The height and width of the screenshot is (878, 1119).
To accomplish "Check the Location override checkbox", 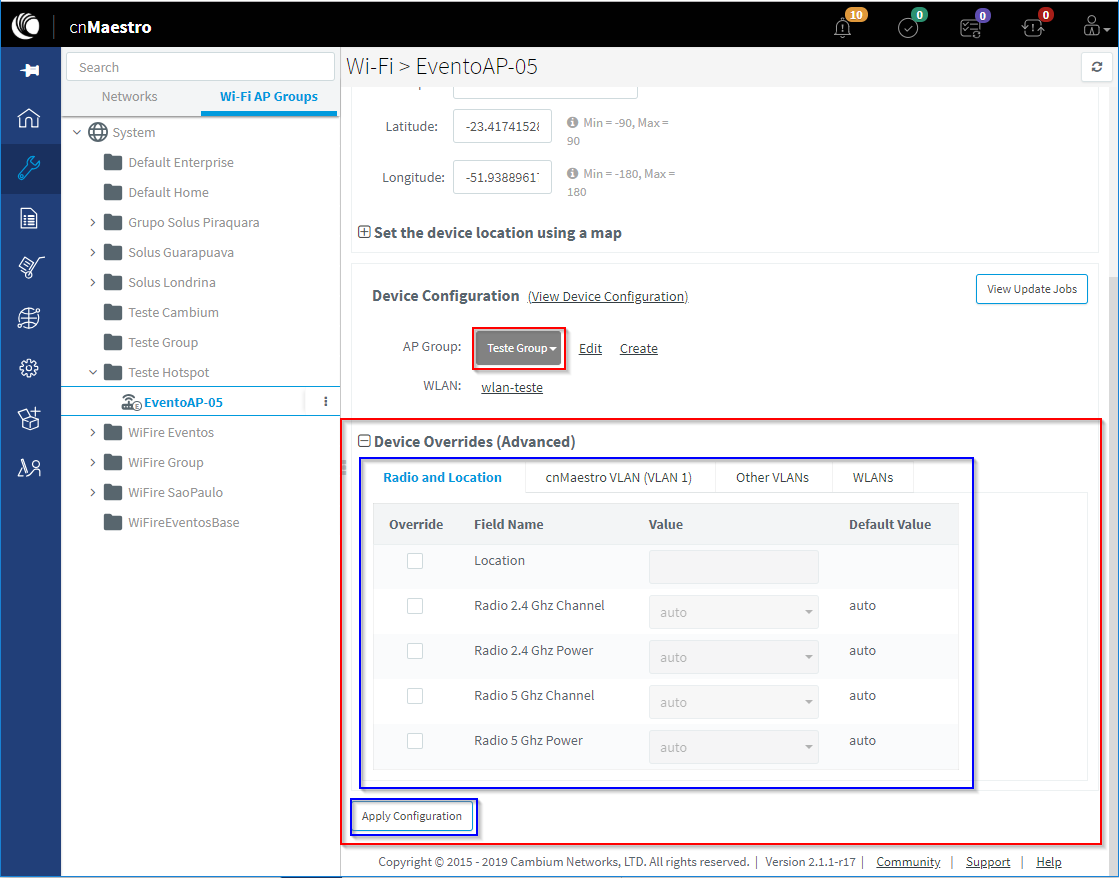I will (x=415, y=561).
